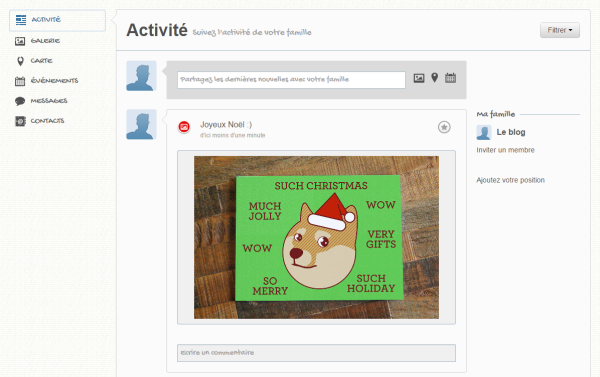Add a location with the pin icon

pos(434,78)
